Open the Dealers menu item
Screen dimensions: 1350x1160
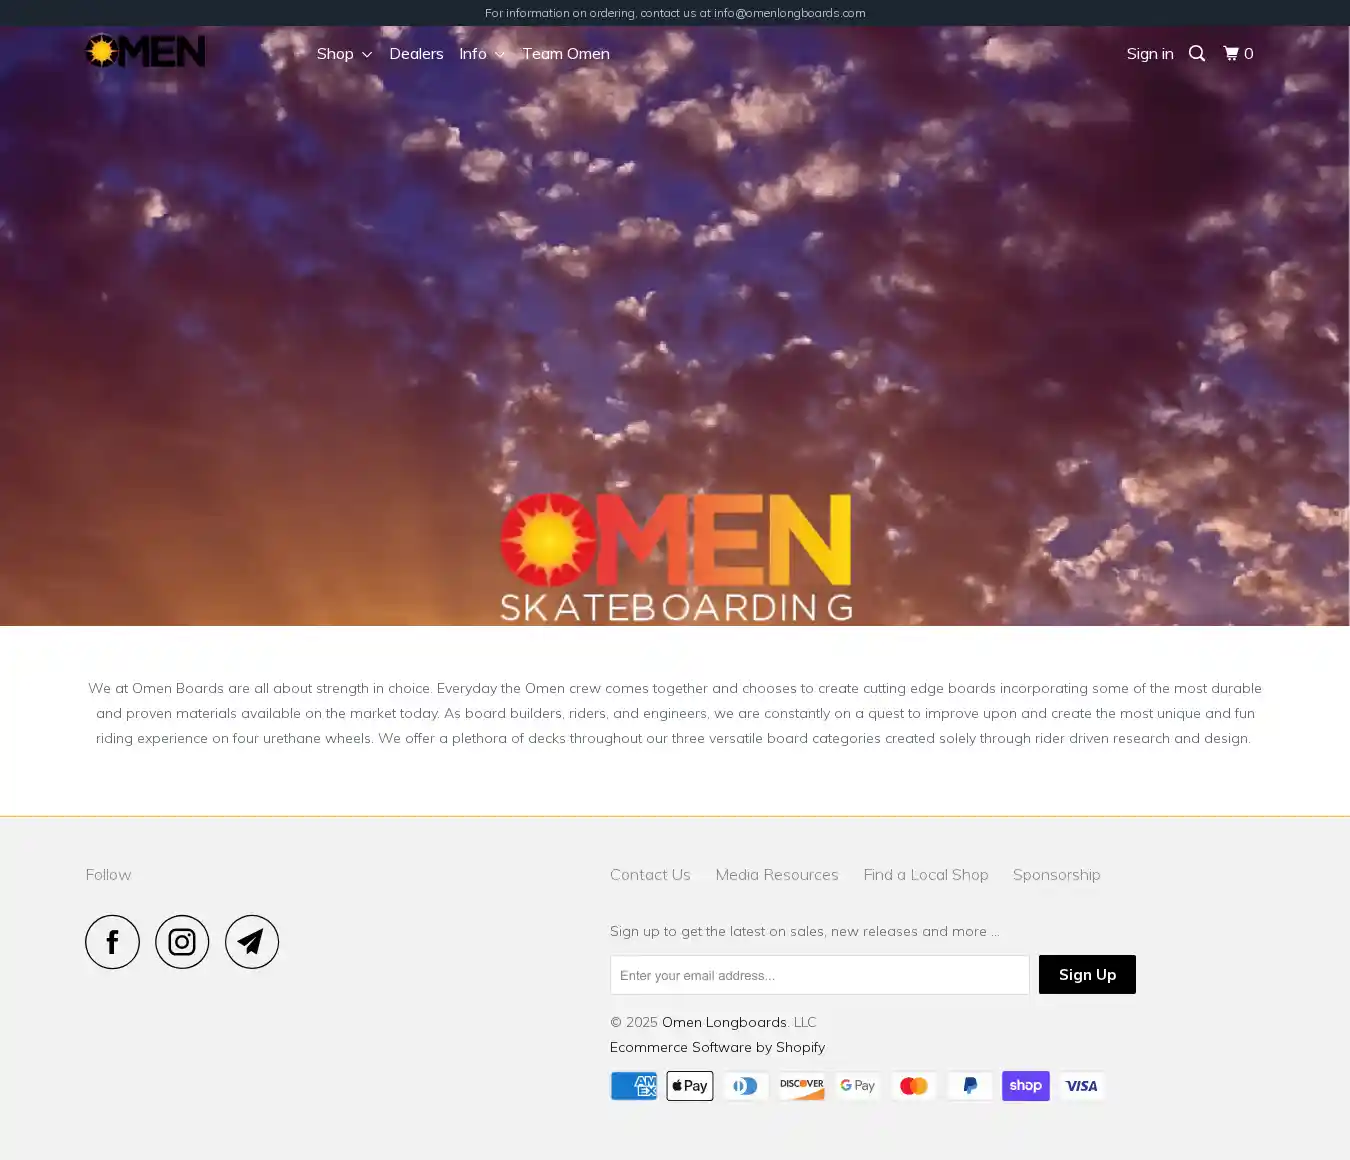pyautogui.click(x=416, y=54)
